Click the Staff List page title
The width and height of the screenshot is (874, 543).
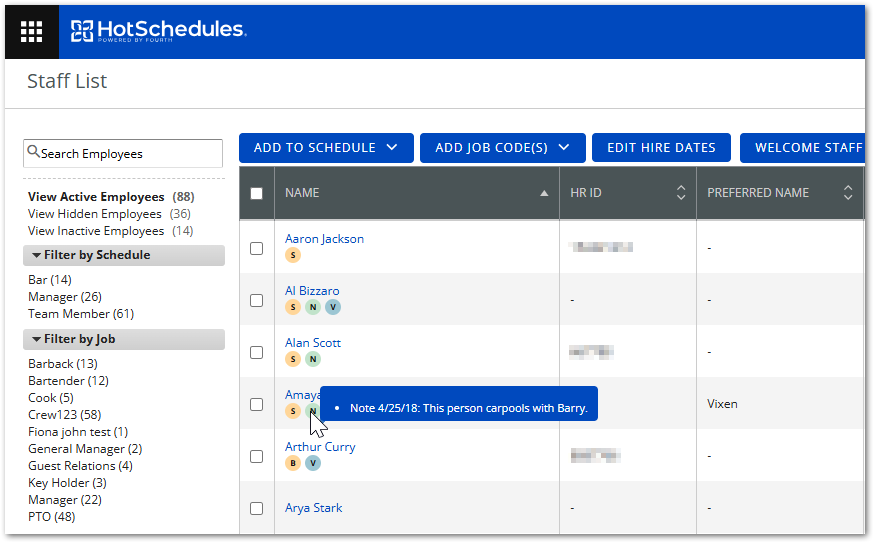67,81
